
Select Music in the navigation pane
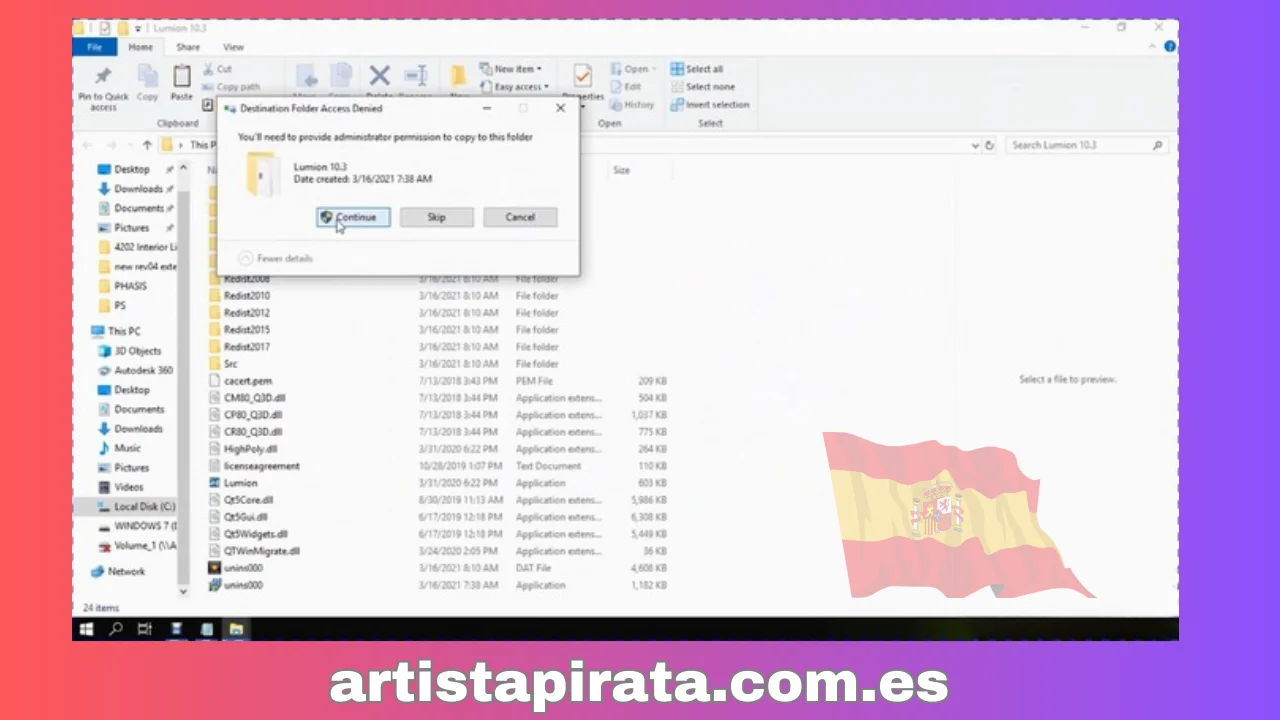127,448
